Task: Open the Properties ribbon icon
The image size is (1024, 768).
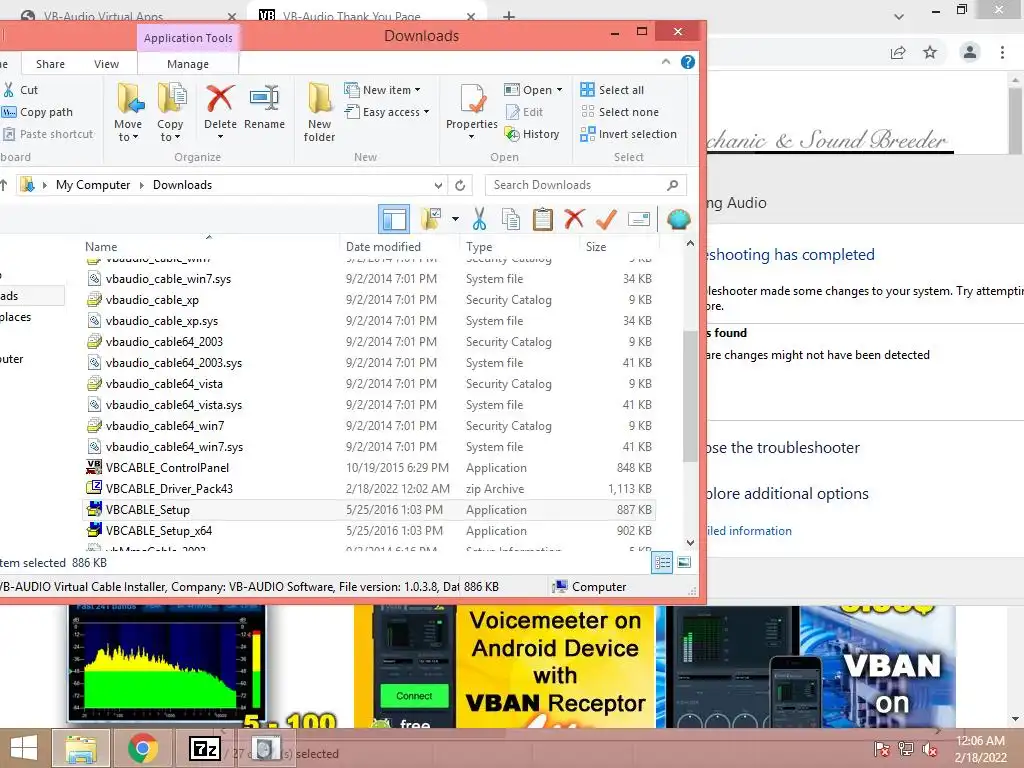Action: tap(472, 99)
